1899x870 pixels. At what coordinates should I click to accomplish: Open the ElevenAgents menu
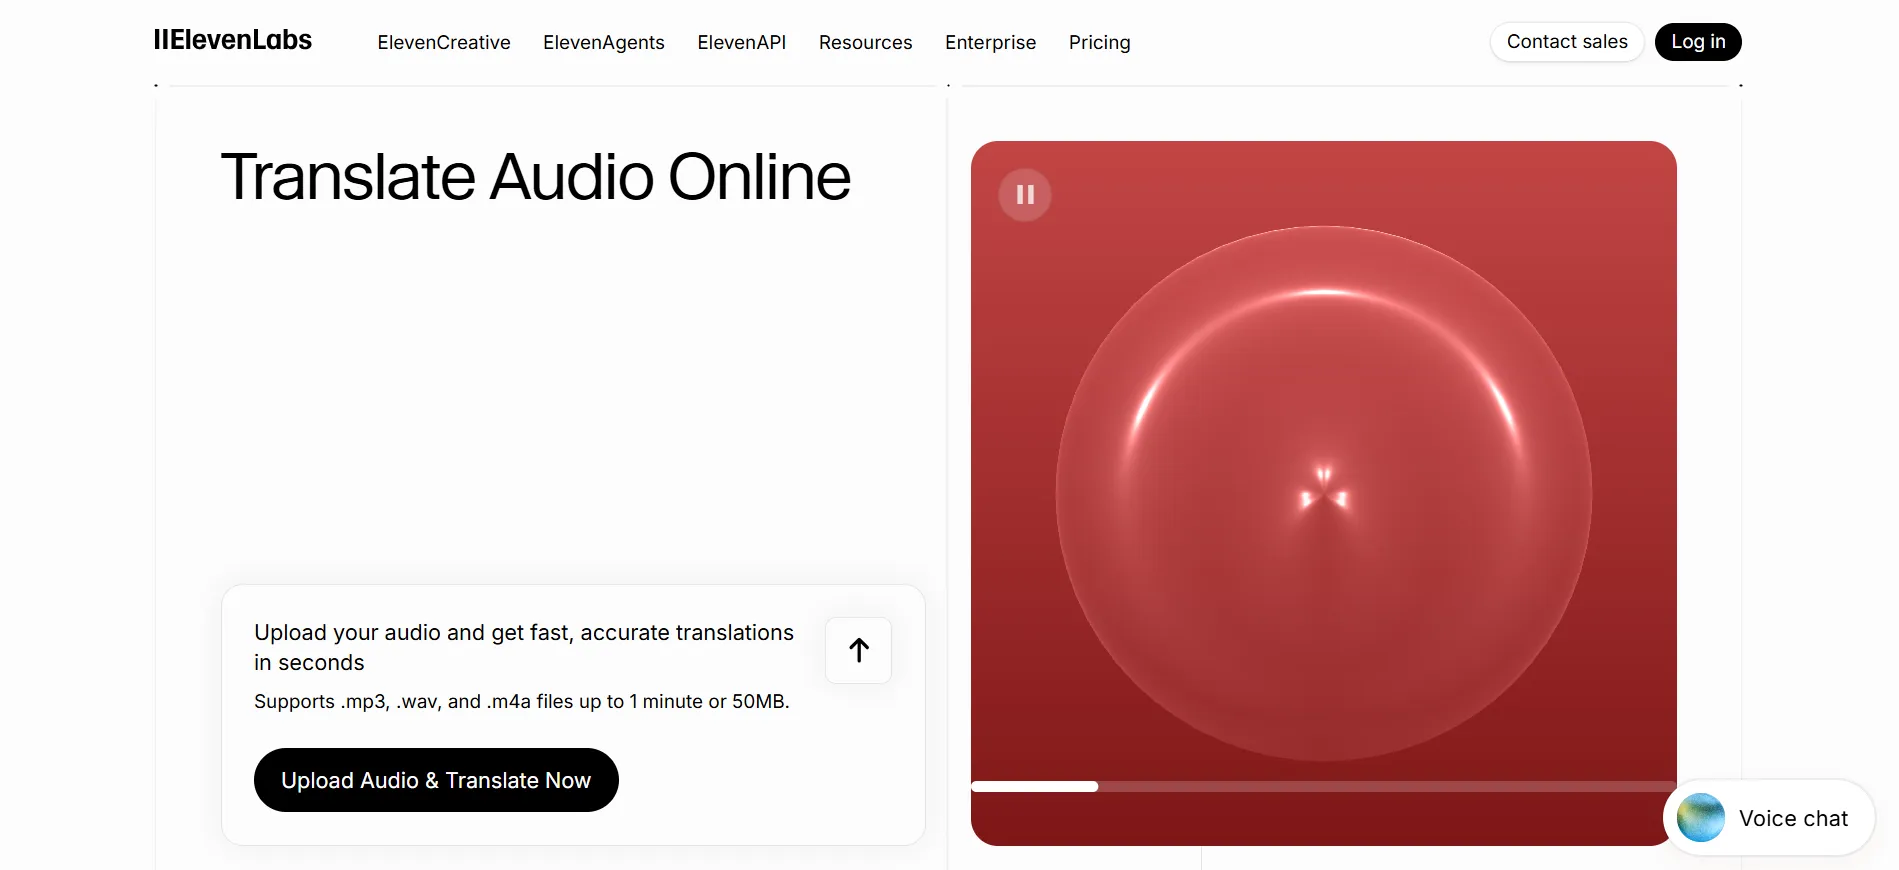604,42
